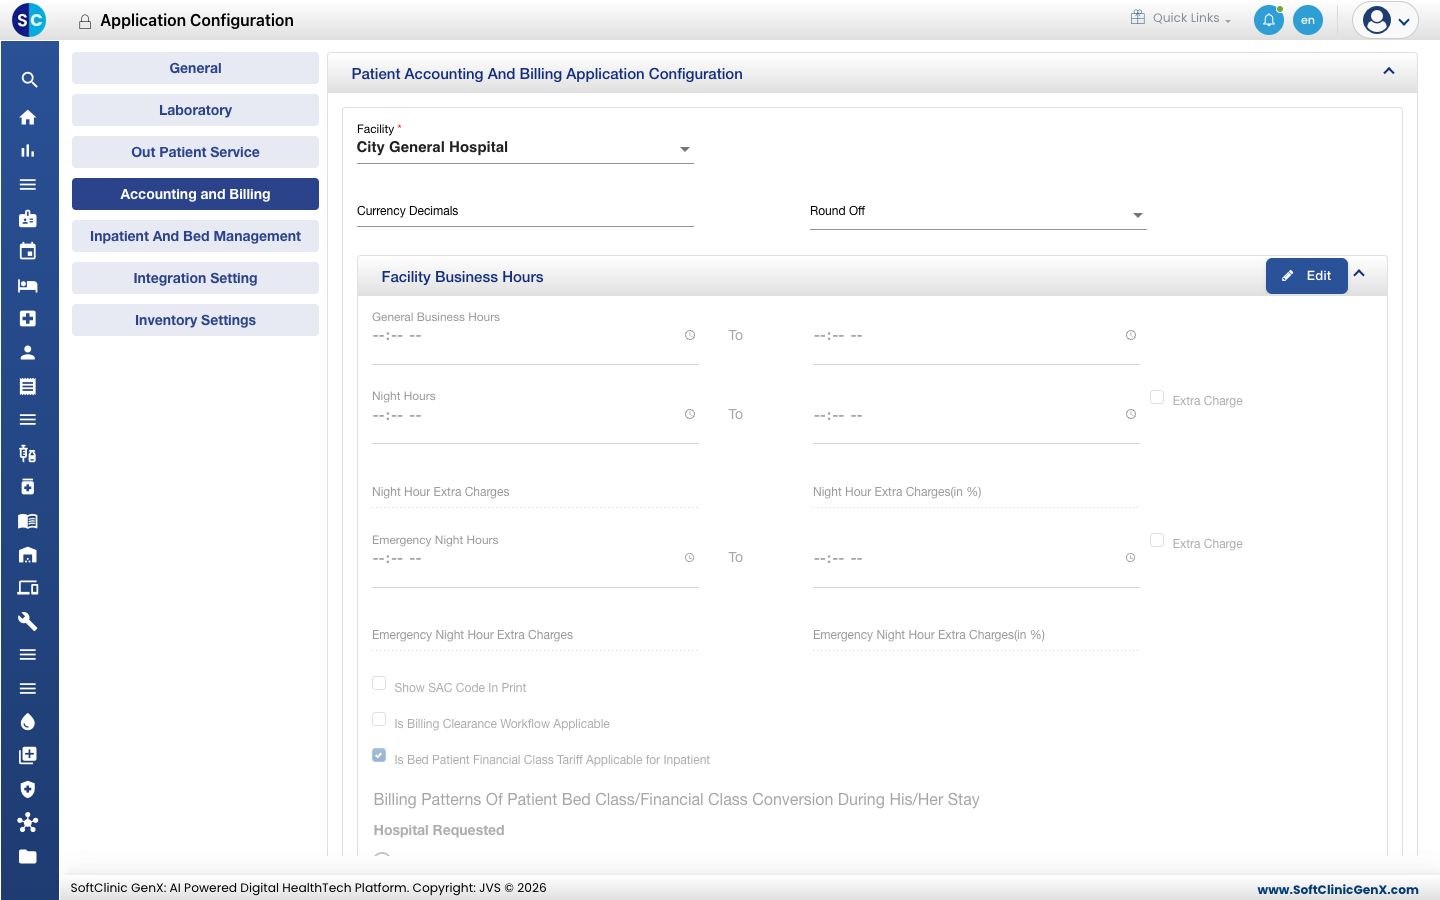Open General Business Hours start time clock

690,335
